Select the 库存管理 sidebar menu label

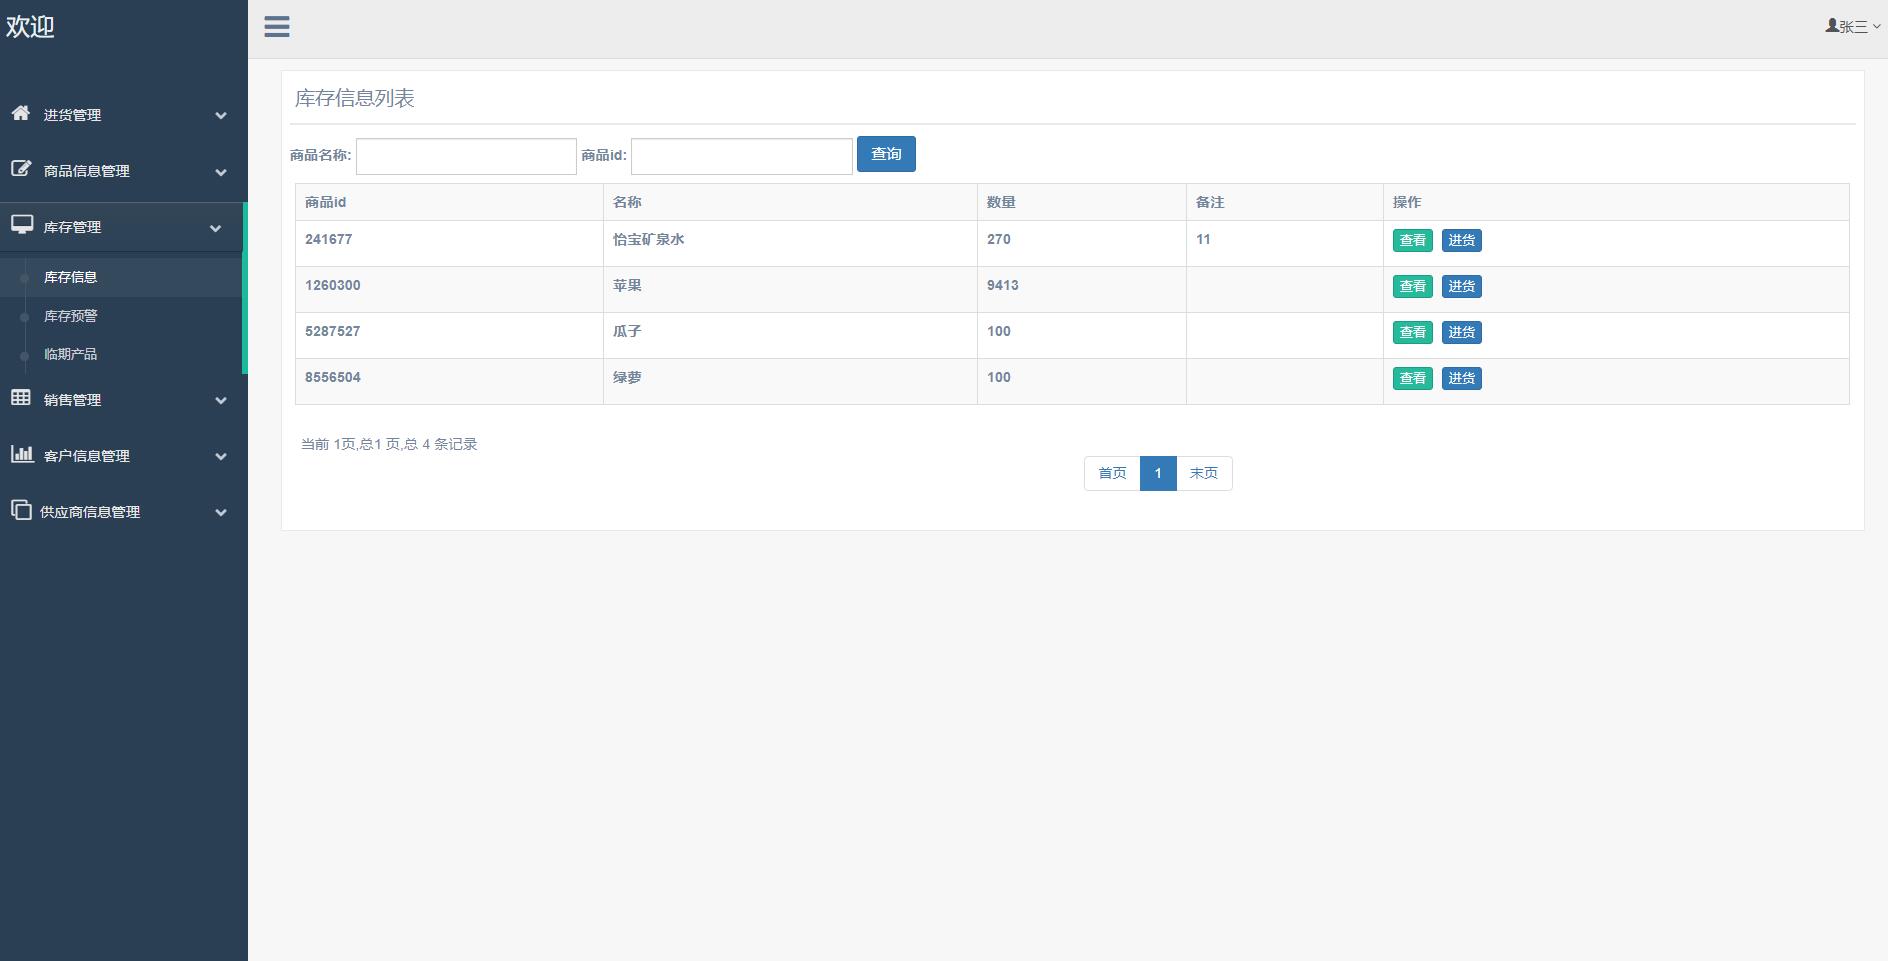[72, 227]
